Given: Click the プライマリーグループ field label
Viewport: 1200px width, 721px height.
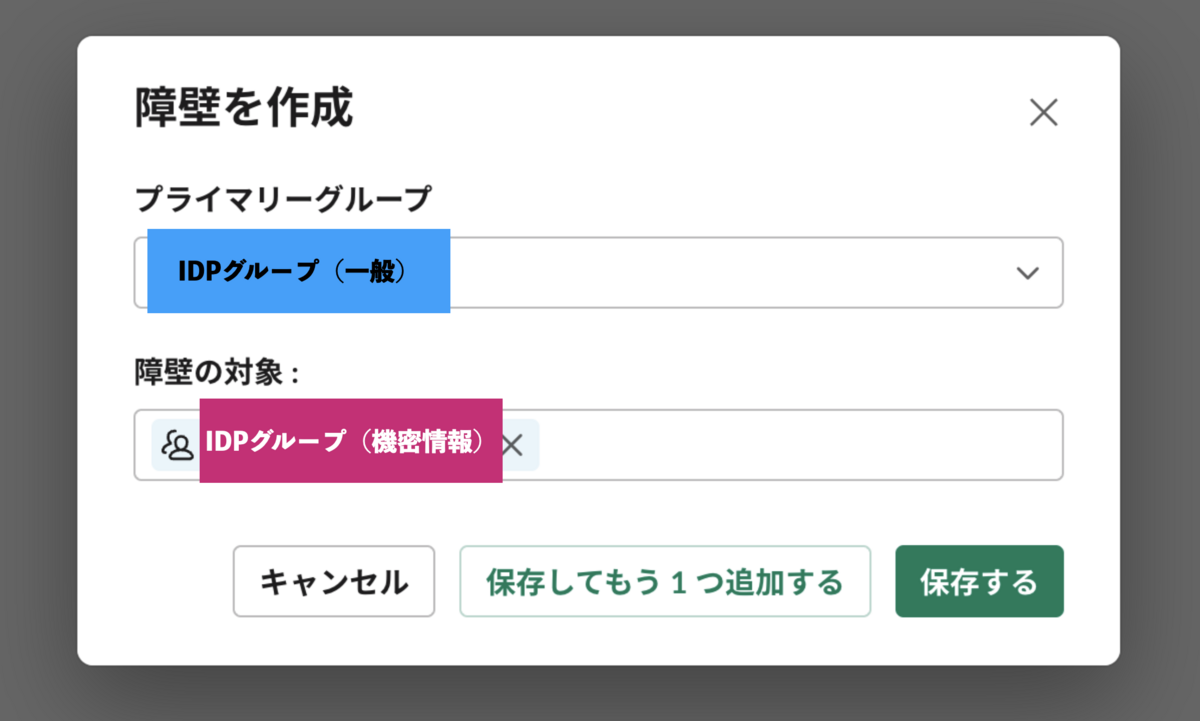Looking at the screenshot, I should tap(283, 199).
